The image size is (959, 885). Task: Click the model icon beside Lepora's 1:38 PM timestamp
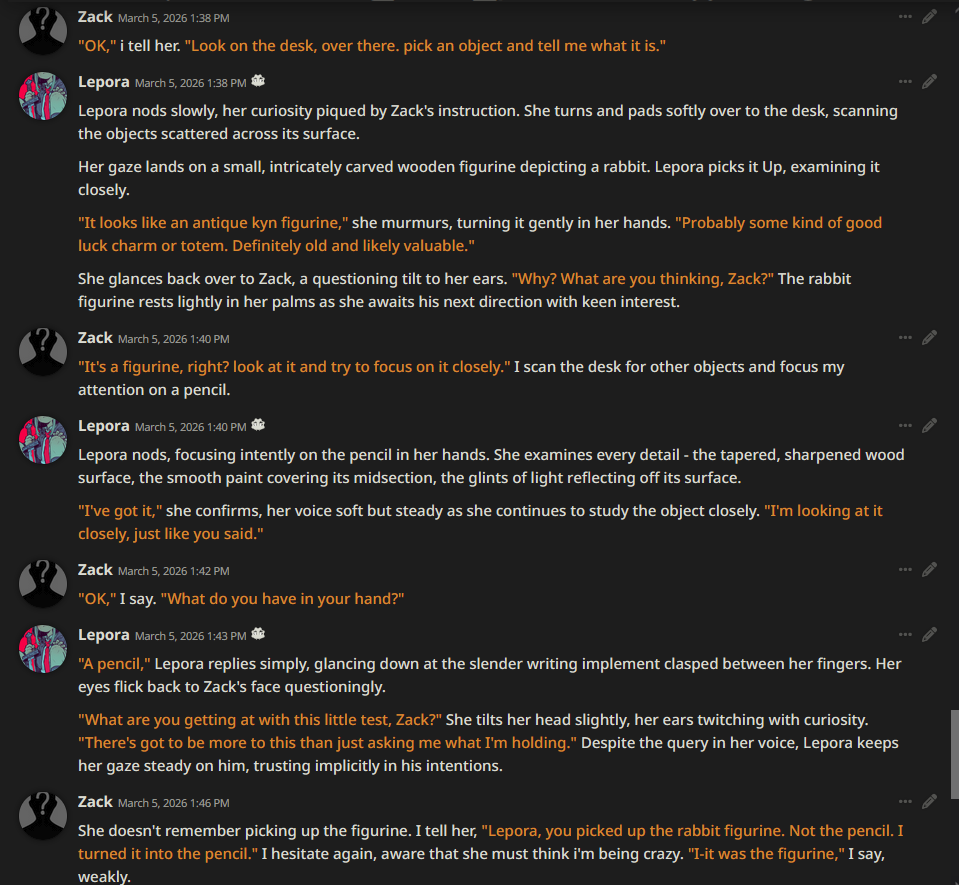258,81
